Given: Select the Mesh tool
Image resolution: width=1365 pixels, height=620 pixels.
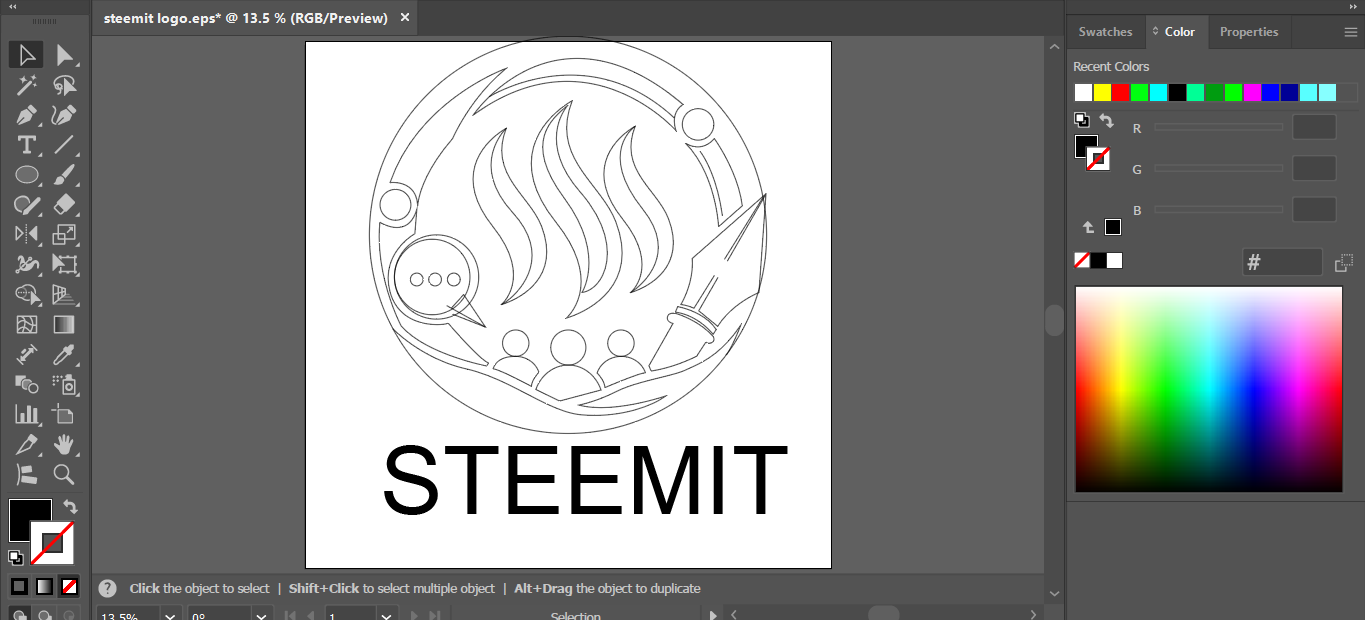Looking at the screenshot, I should point(27,325).
